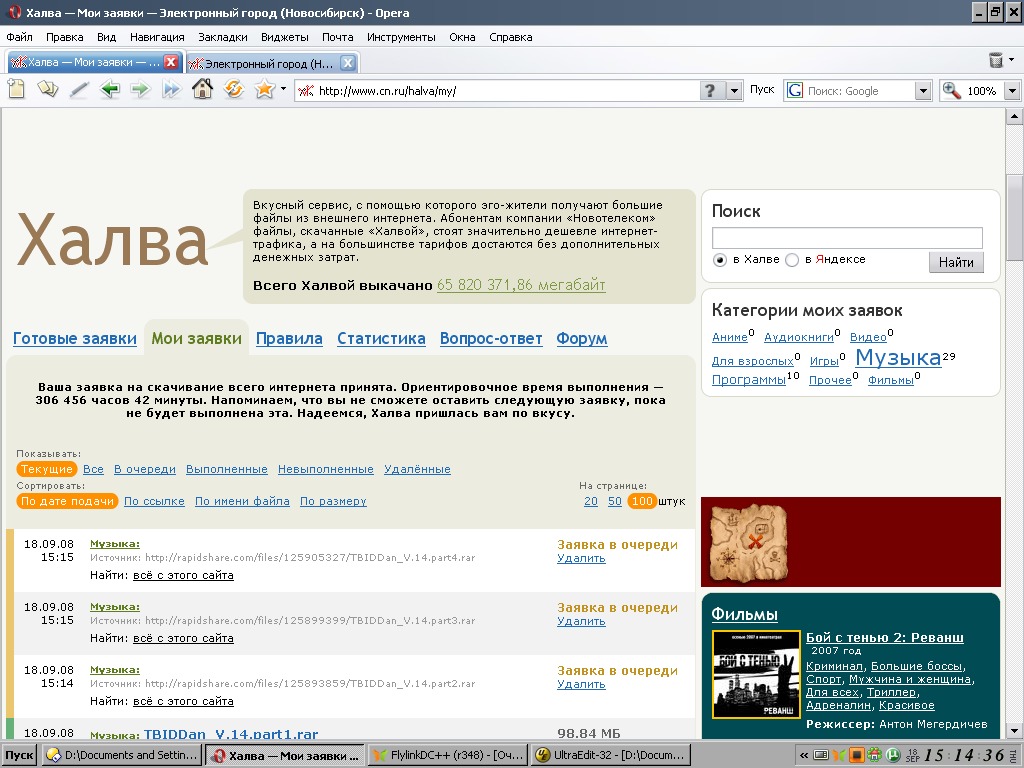Filter requests by 'В очереди'

pyautogui.click(x=145, y=469)
